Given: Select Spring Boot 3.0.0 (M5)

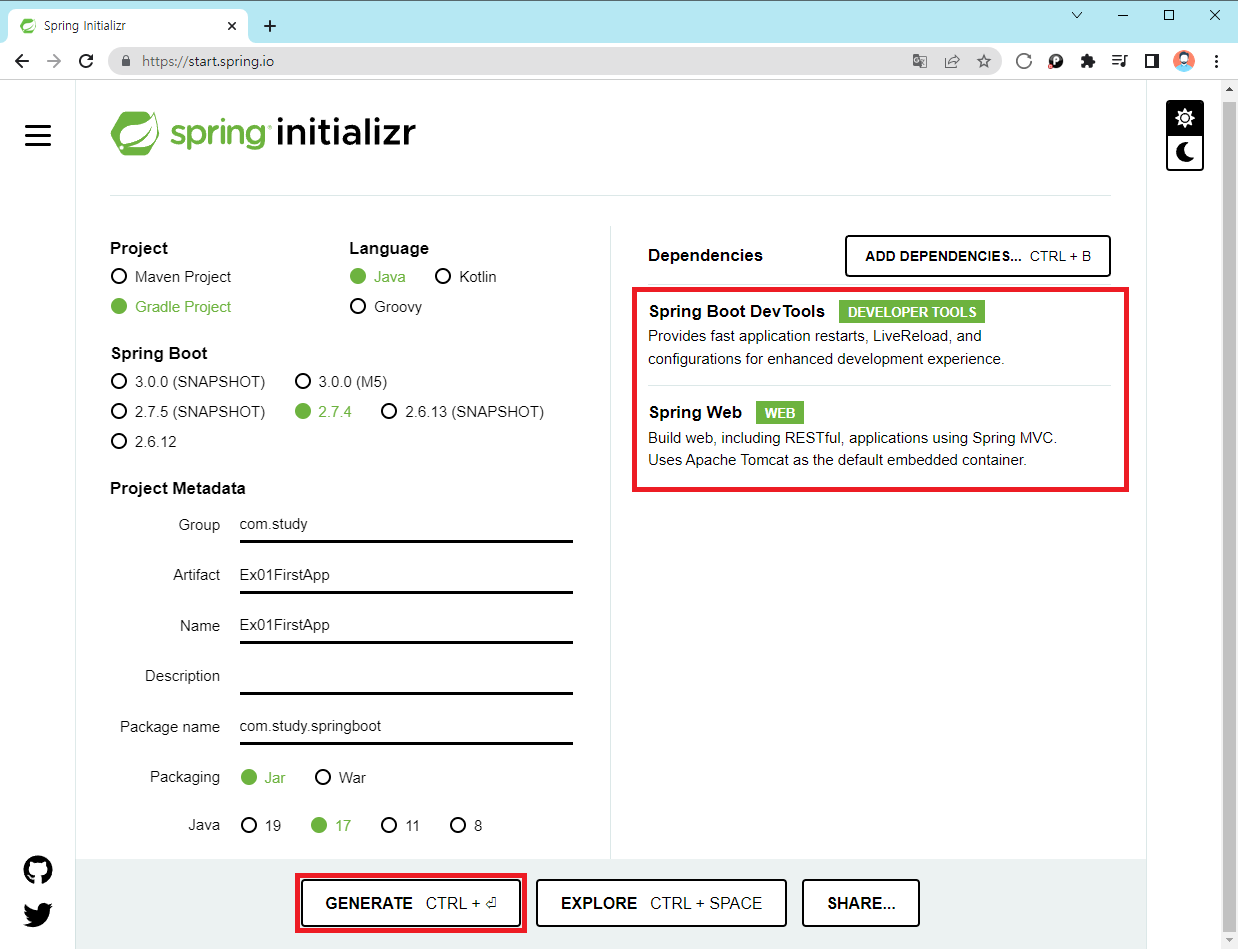Looking at the screenshot, I should tap(341, 382).
